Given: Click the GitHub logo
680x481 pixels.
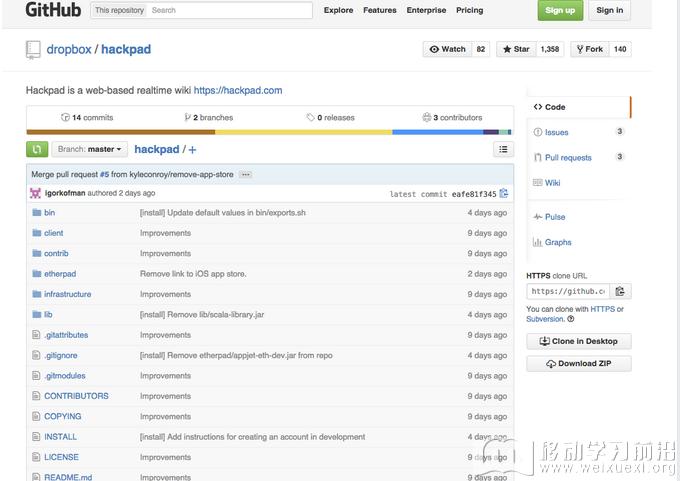Looking at the screenshot, I should coord(53,10).
